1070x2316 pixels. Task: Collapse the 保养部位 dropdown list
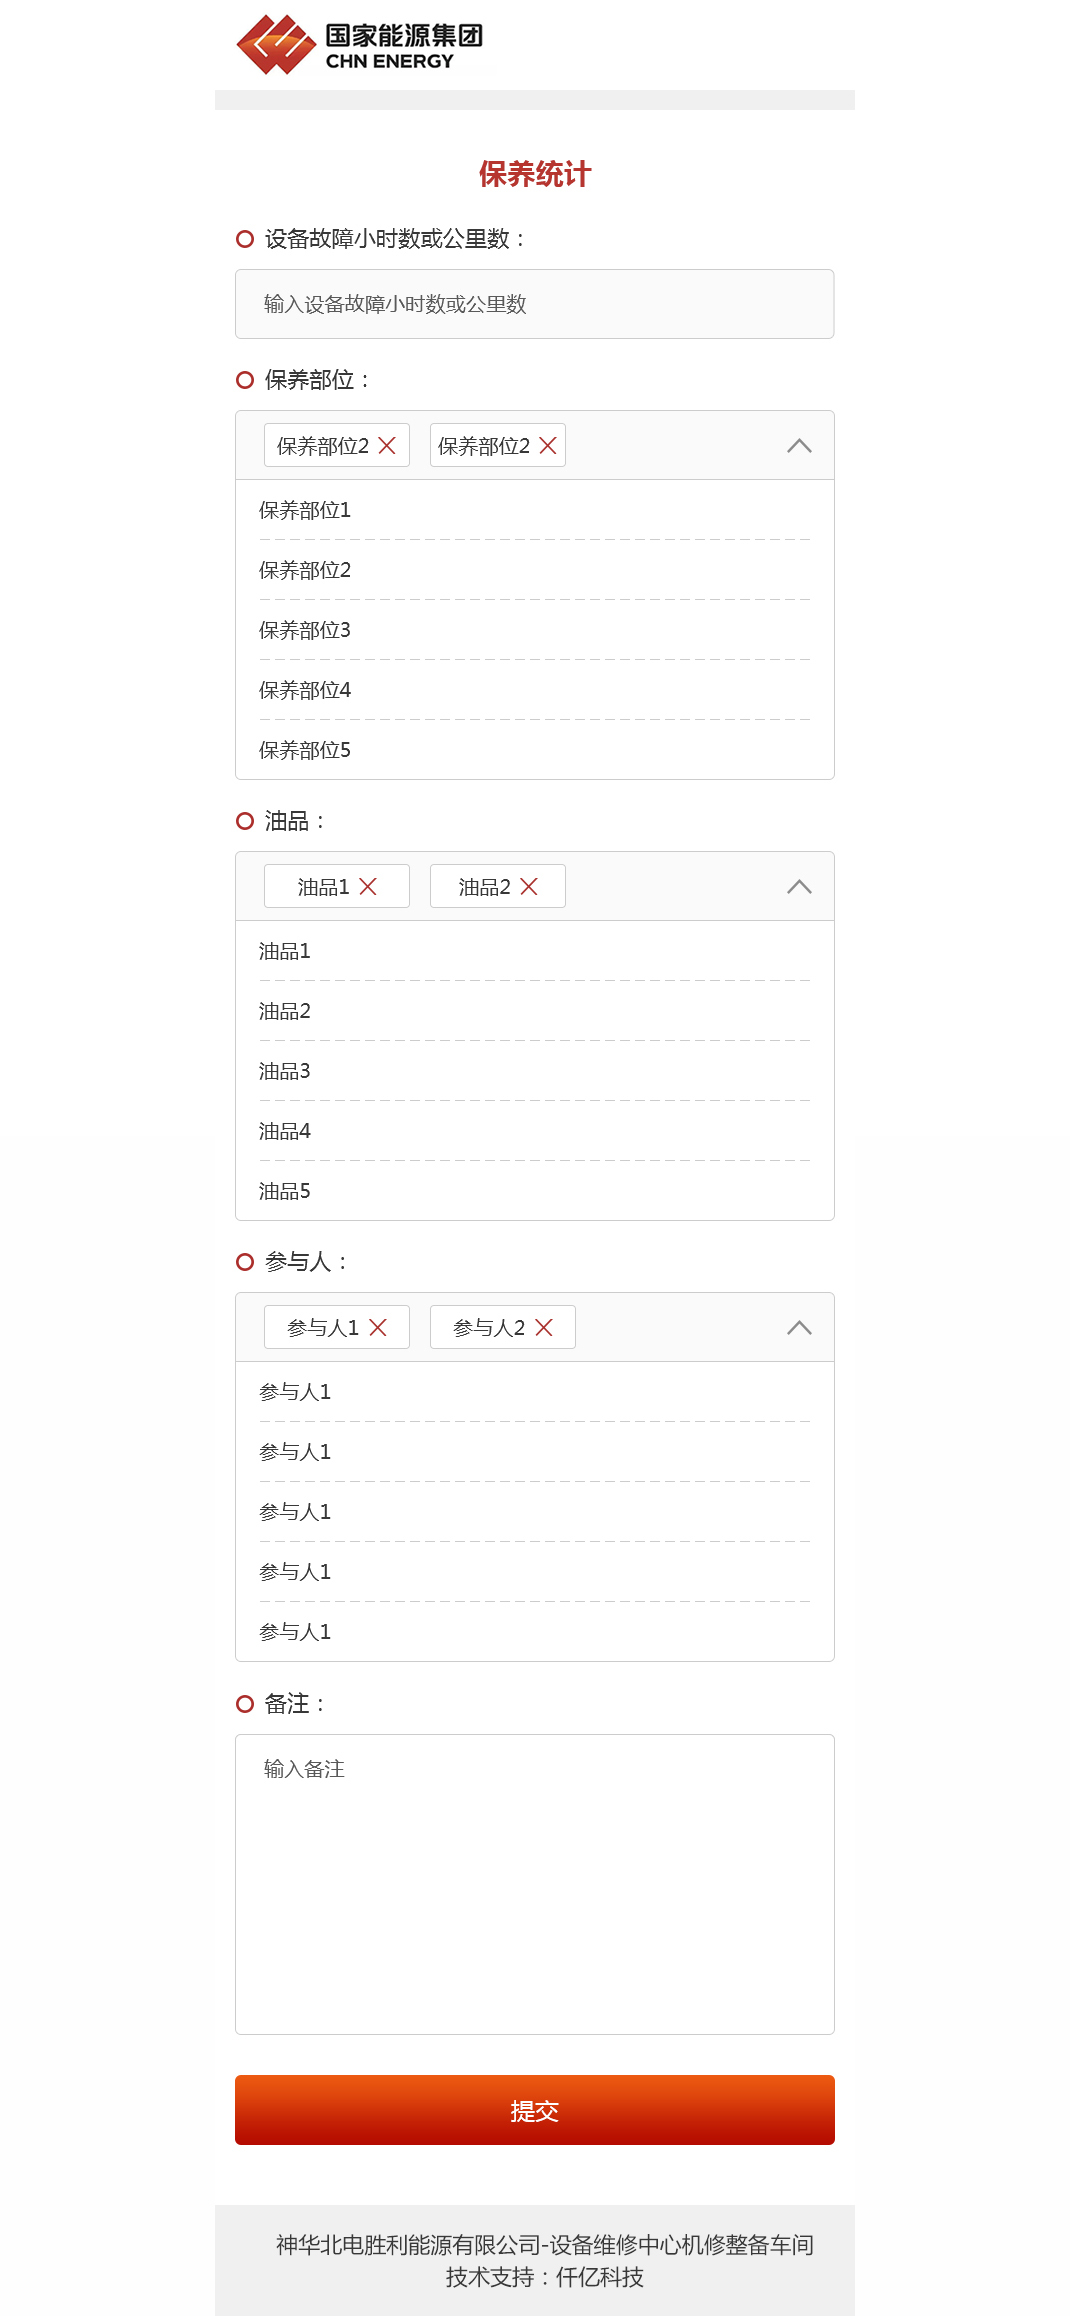[799, 446]
